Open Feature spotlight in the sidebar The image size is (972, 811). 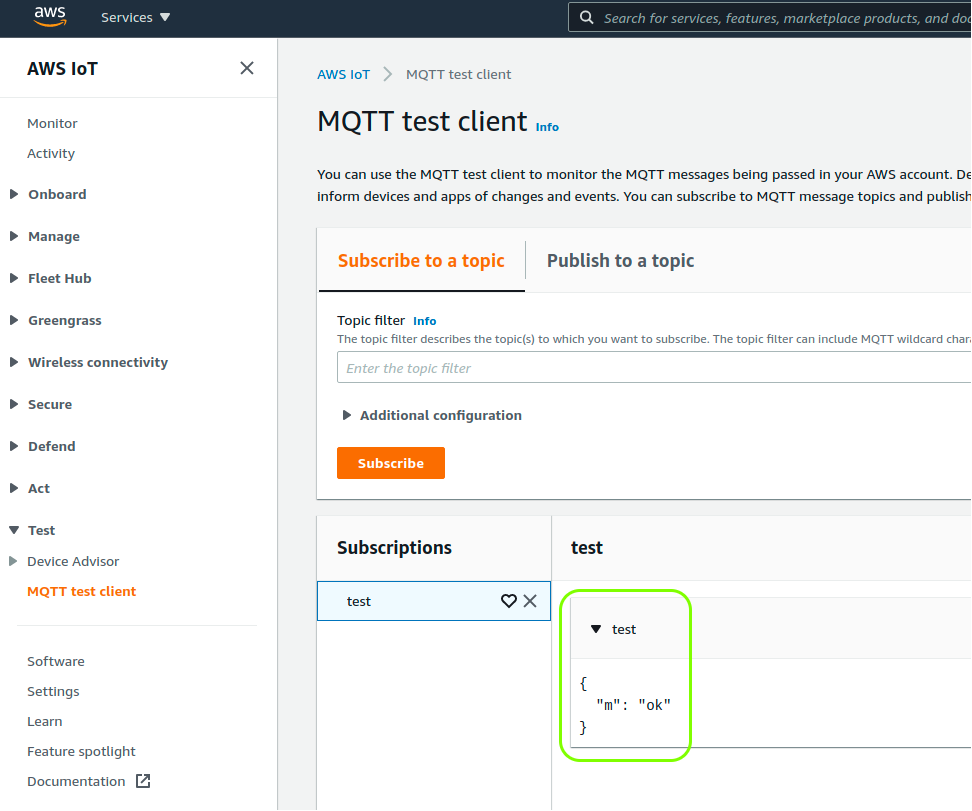click(x=81, y=751)
